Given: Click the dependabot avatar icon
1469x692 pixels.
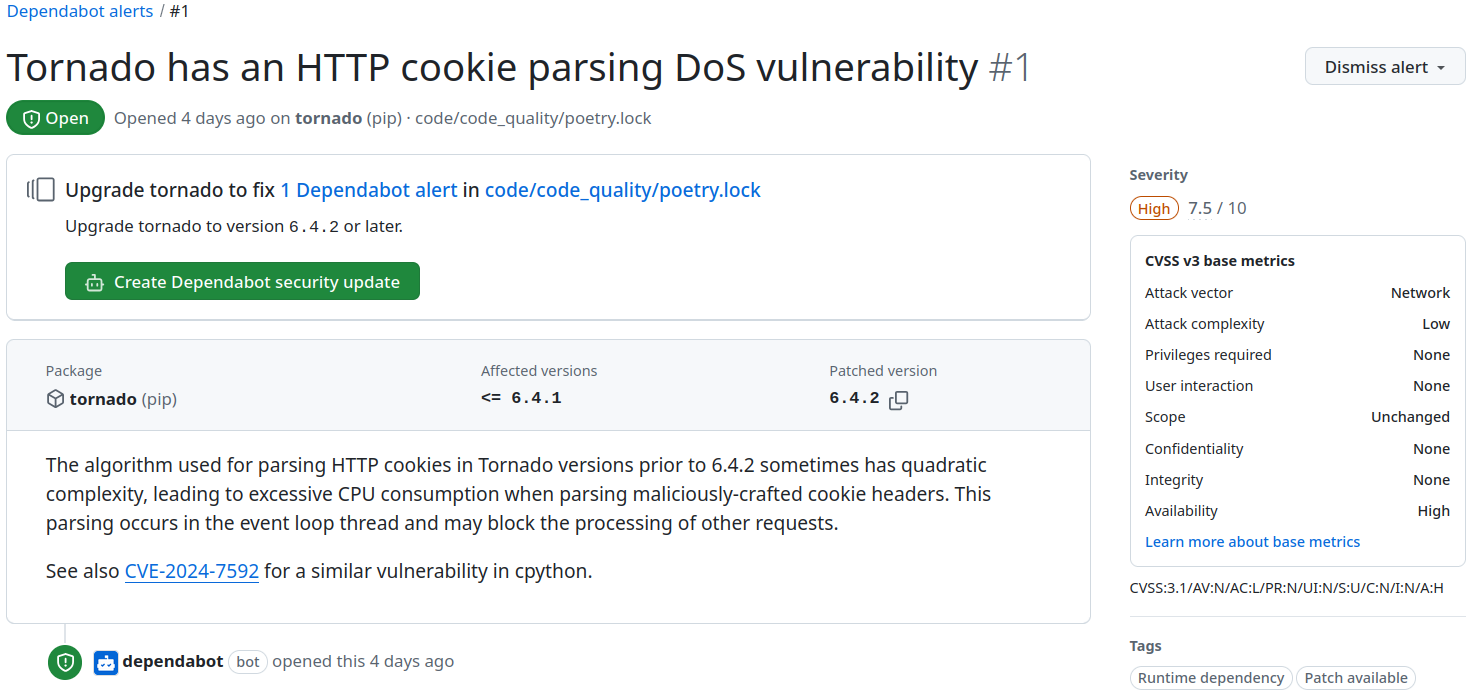Looking at the screenshot, I should 106,662.
